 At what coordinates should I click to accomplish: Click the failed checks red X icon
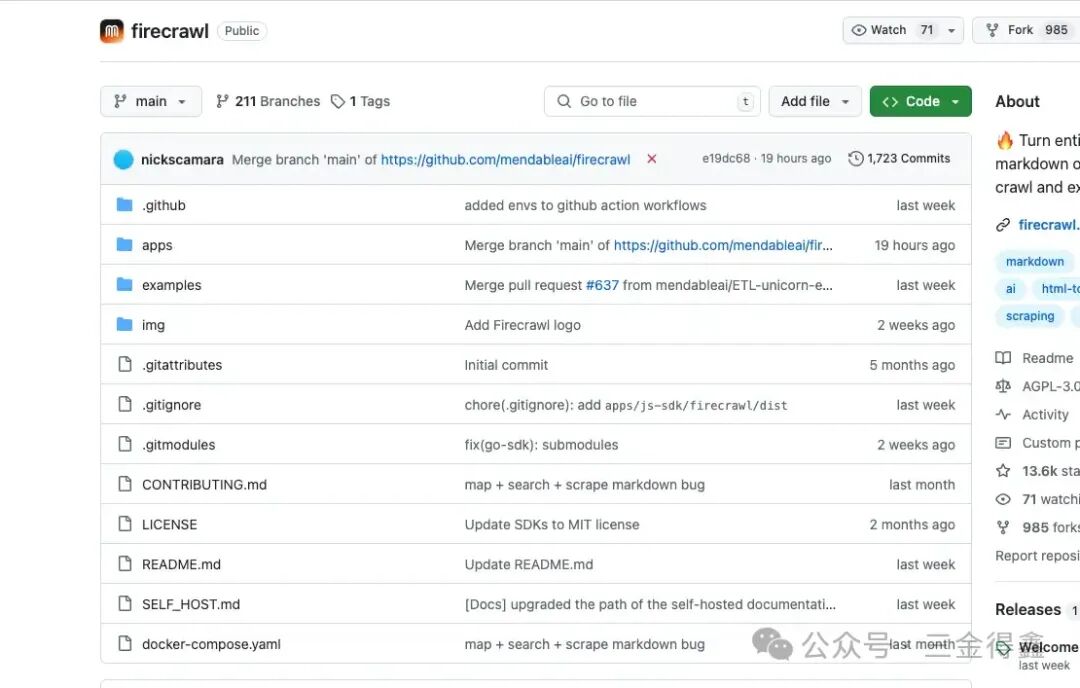point(652,159)
